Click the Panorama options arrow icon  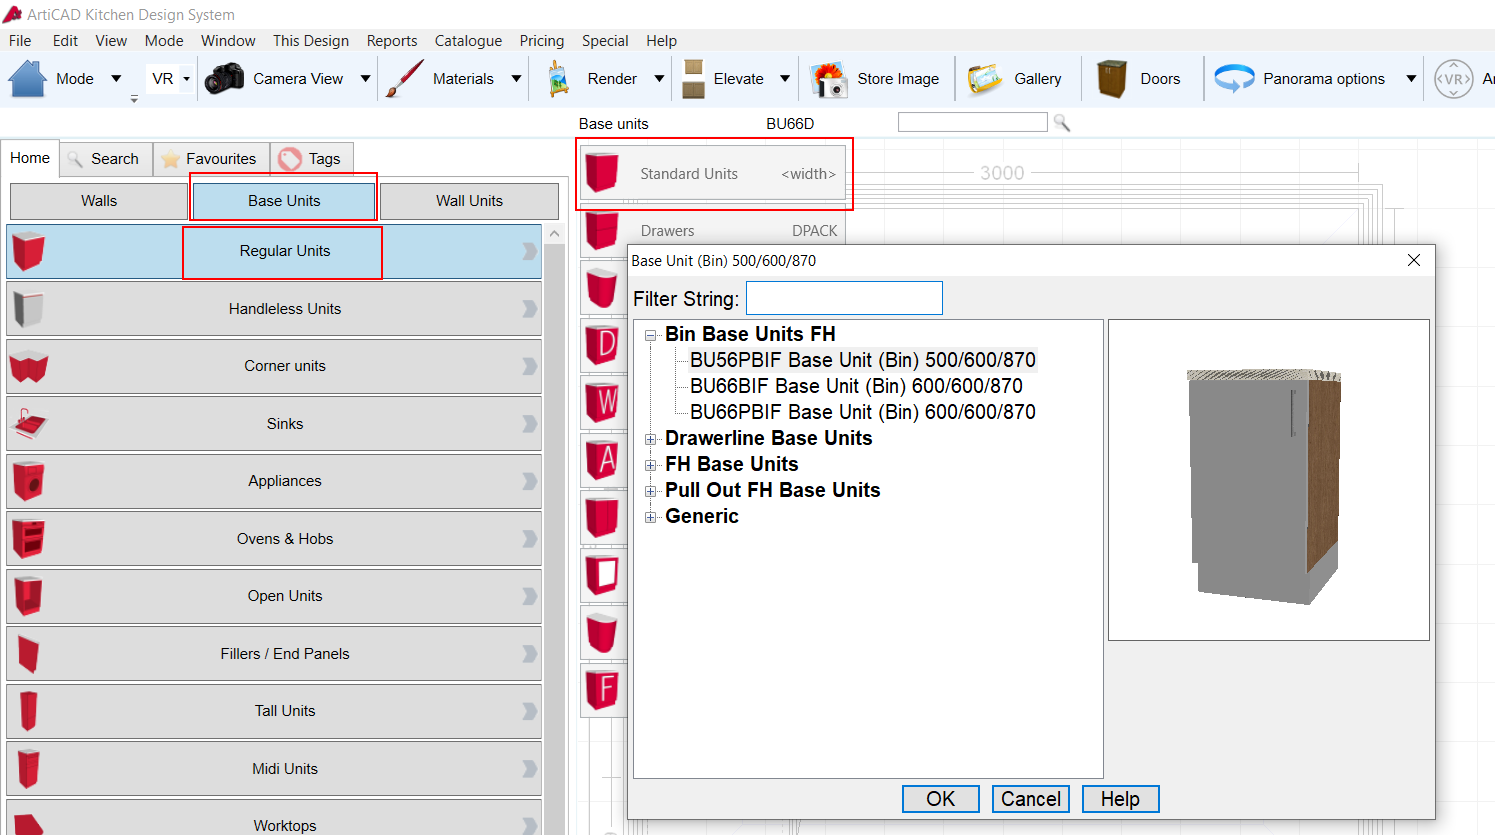1234,78
